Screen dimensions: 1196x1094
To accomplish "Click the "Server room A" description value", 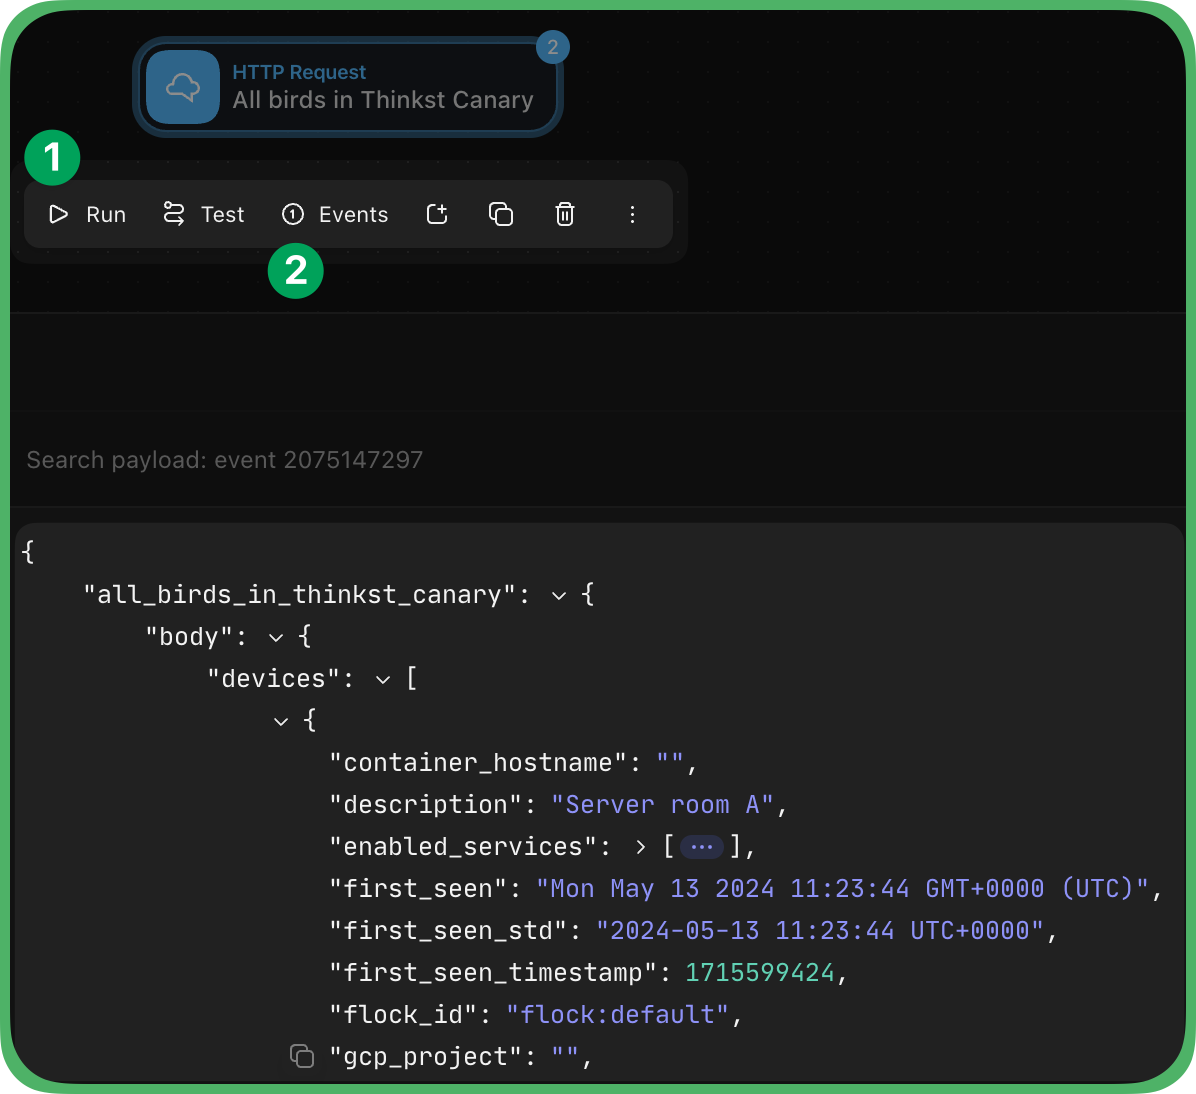I will [x=662, y=805].
